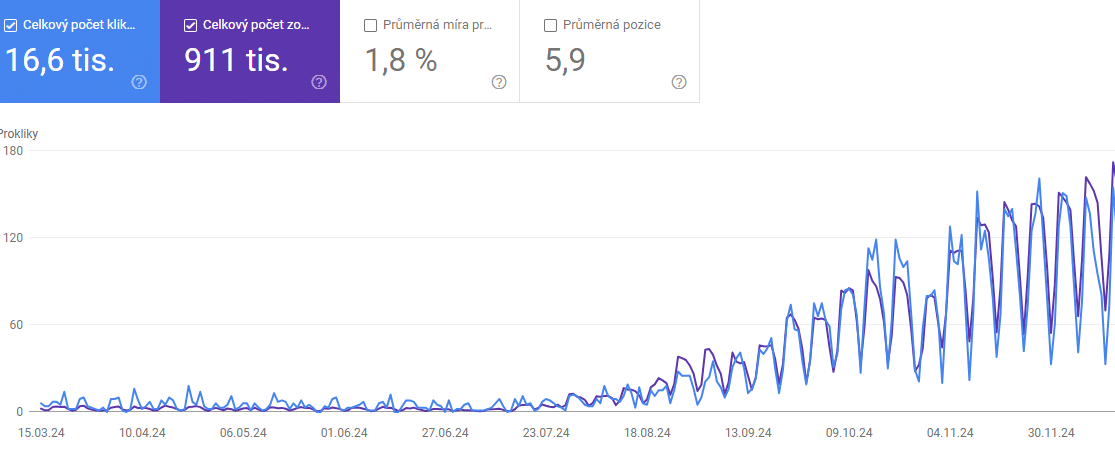Uncheck the Celkový počet kliknutí checkbox

(11, 26)
